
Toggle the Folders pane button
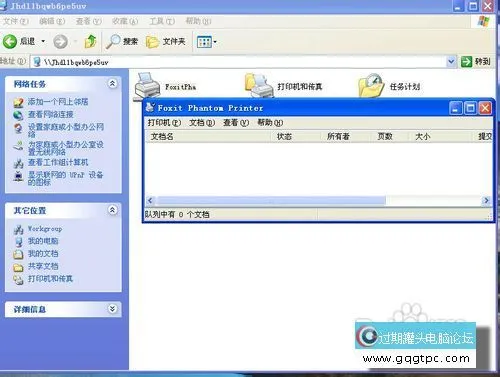(x=166, y=42)
